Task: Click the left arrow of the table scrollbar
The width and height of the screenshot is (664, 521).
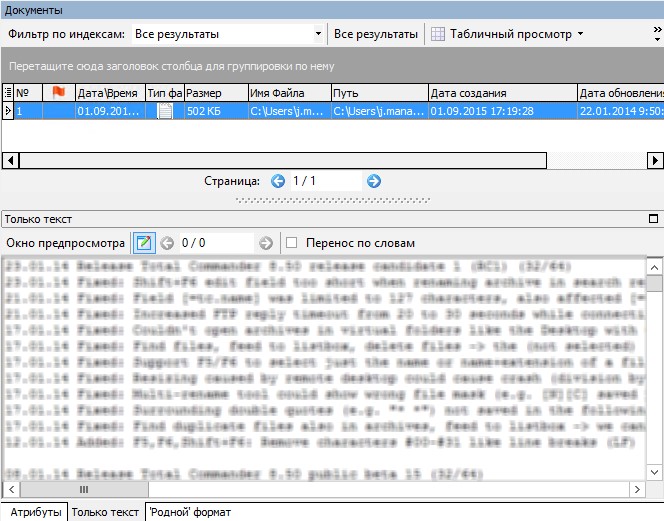Action: coord(11,161)
